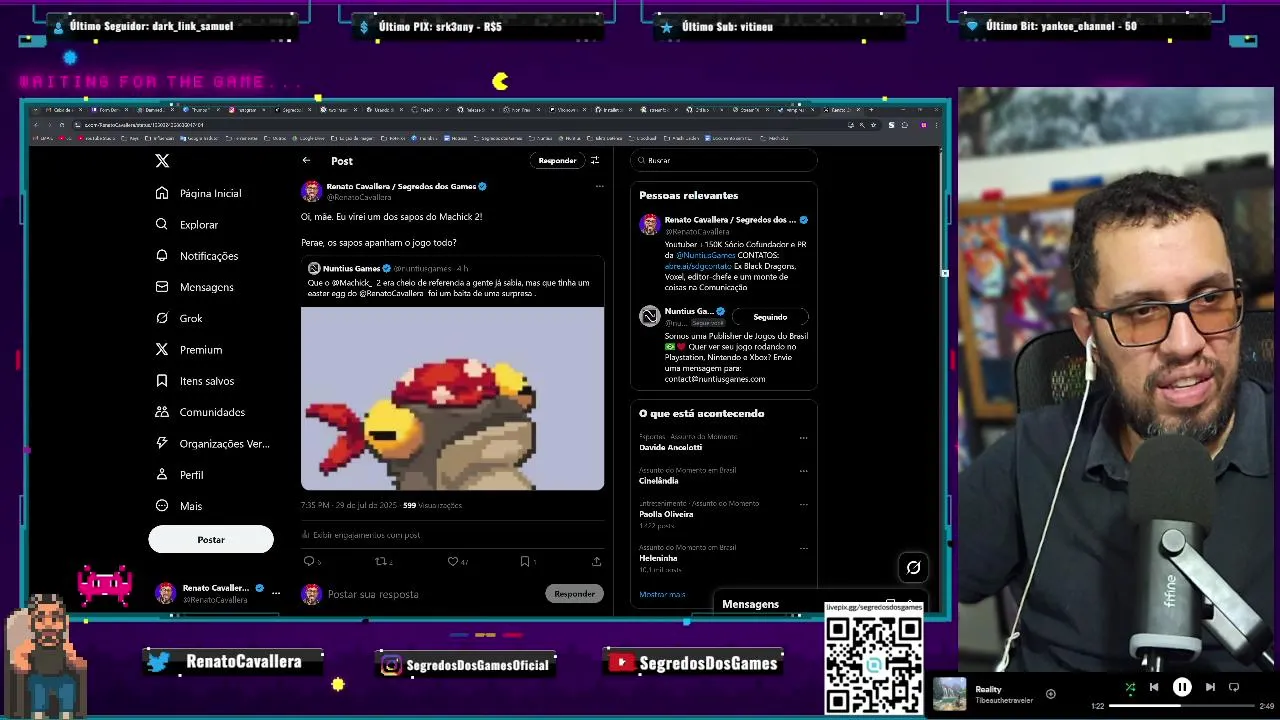
Task: Open Notificações in the sidebar
Action: 197,256
